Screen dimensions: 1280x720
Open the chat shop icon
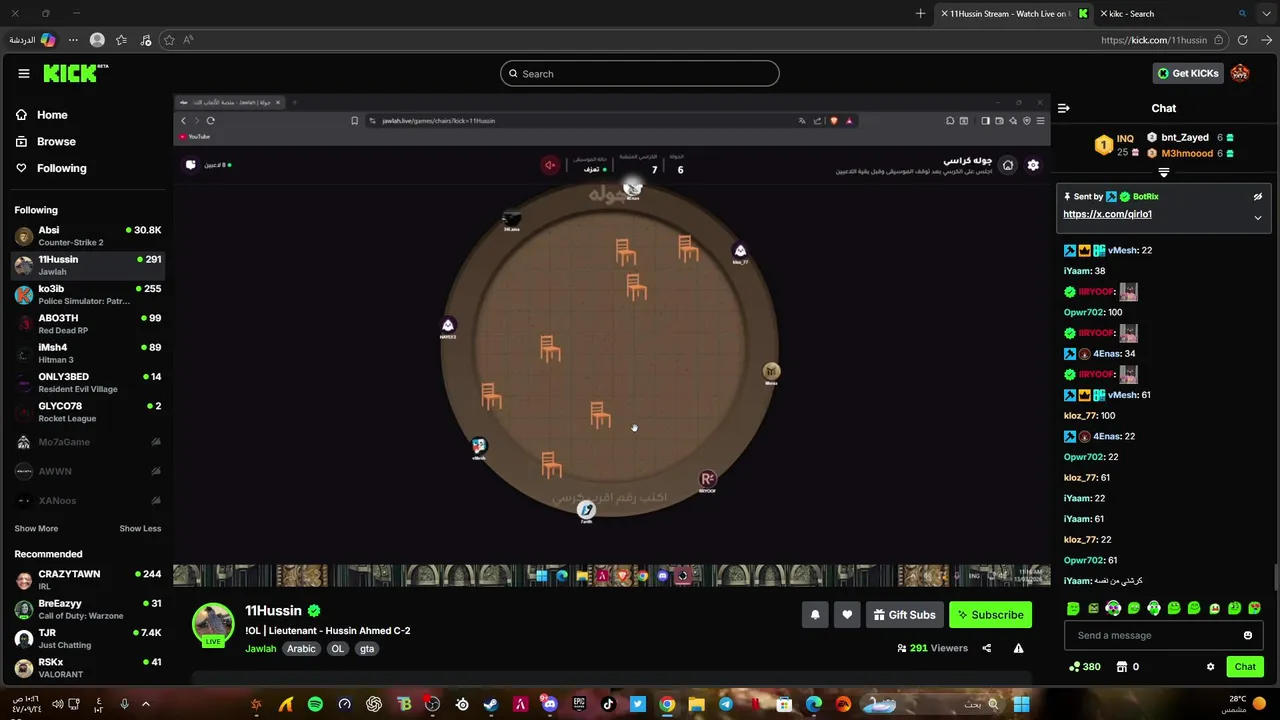pyautogui.click(x=1122, y=667)
